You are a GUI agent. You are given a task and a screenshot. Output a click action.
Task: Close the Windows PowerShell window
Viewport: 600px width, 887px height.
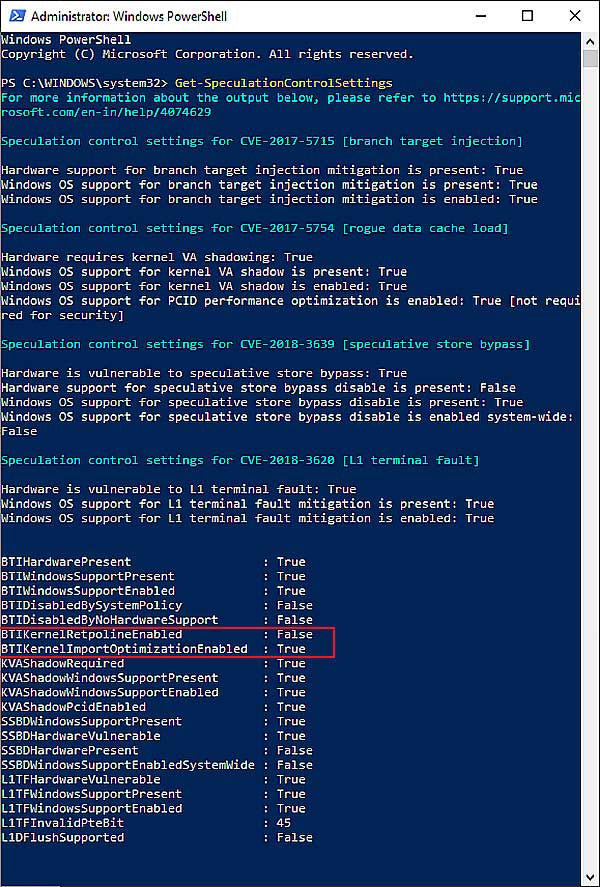pos(575,16)
